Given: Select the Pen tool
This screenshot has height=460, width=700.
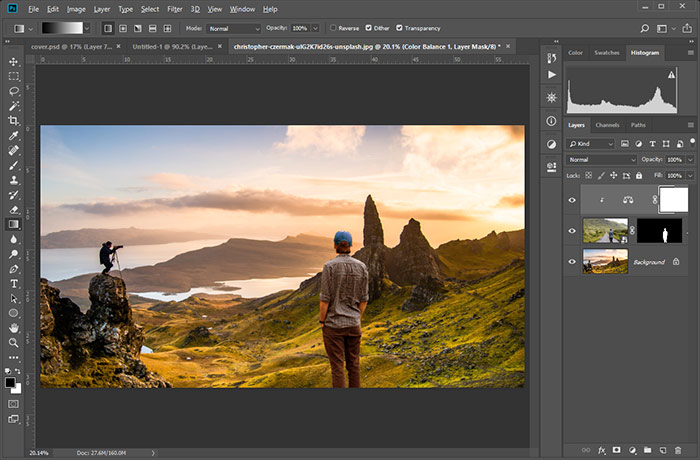Looking at the screenshot, I should point(14,269).
